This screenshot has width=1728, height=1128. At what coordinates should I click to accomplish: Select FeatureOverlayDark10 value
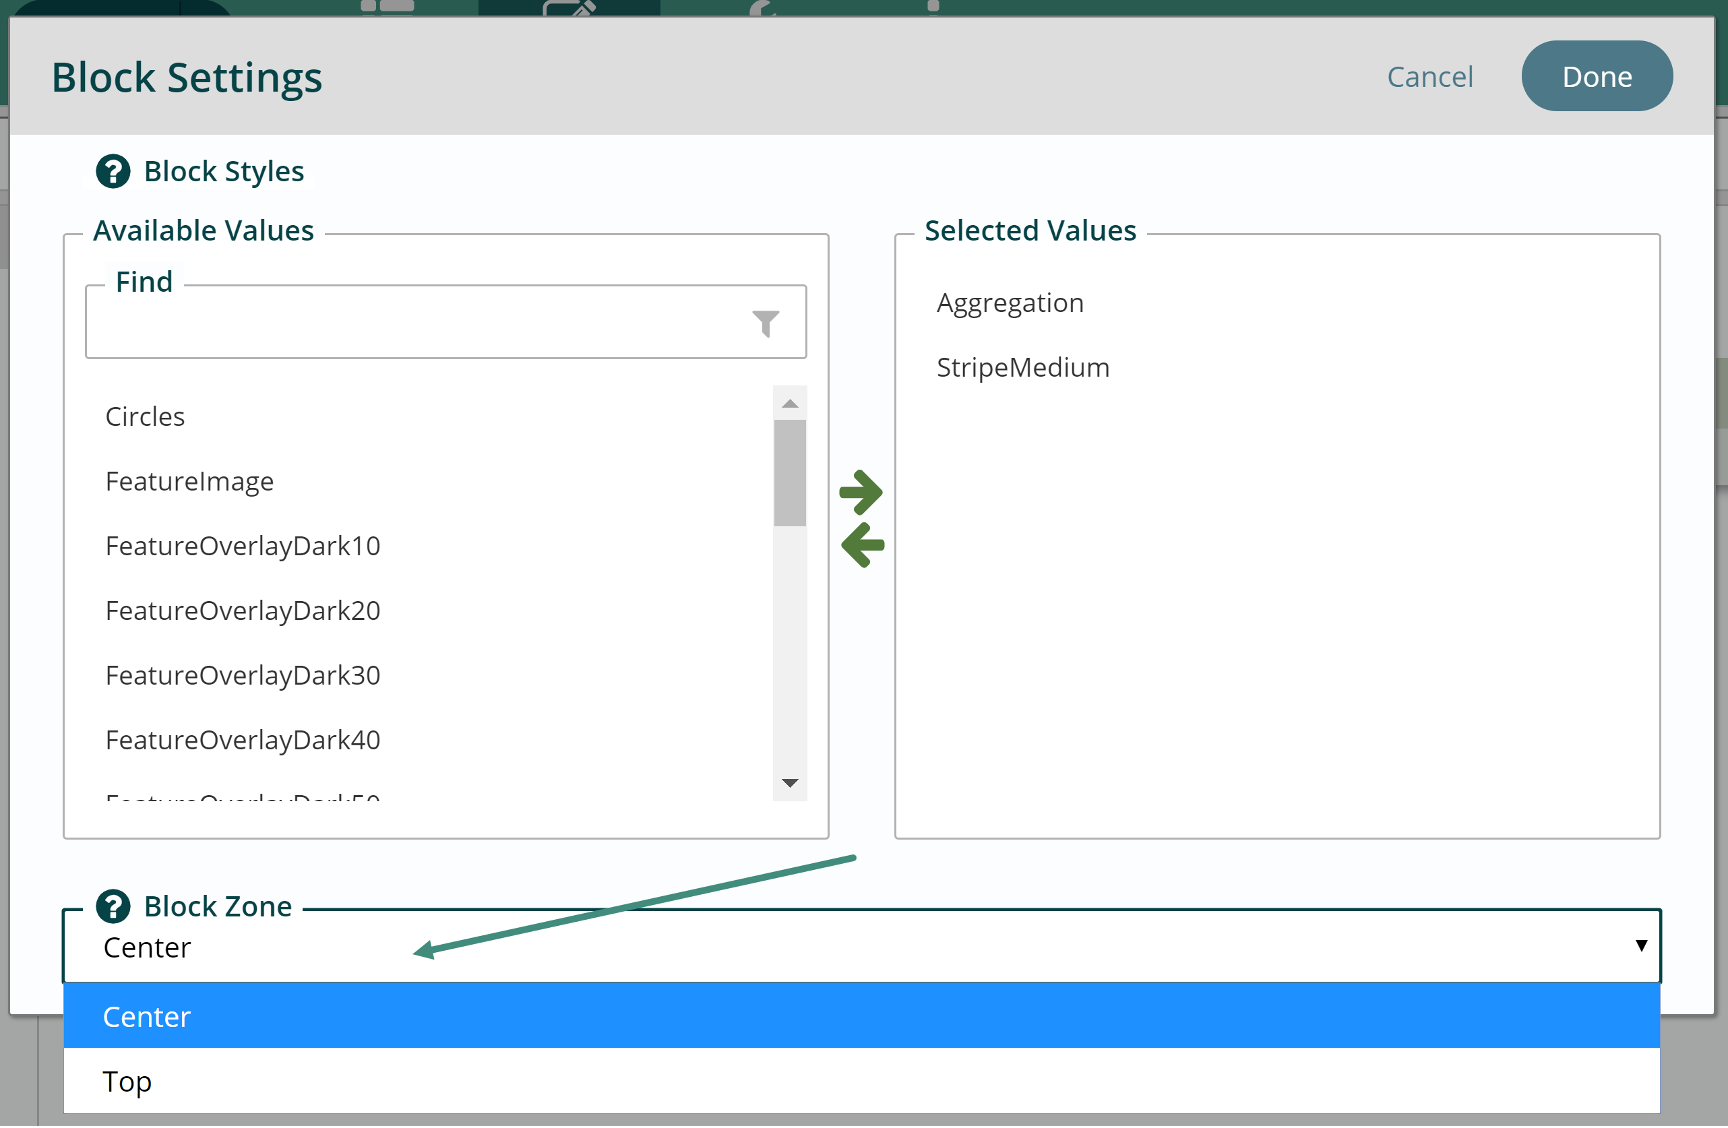(243, 546)
